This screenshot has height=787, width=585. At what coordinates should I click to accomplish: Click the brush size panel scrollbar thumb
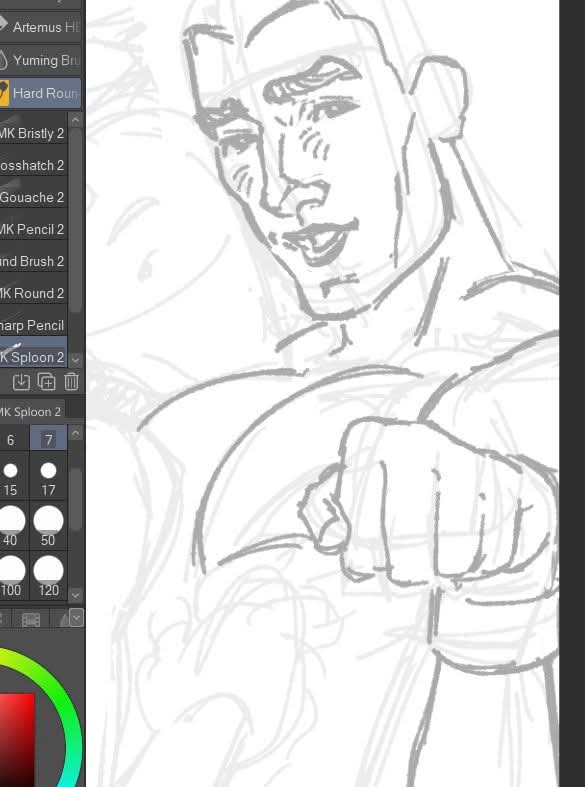[75, 499]
